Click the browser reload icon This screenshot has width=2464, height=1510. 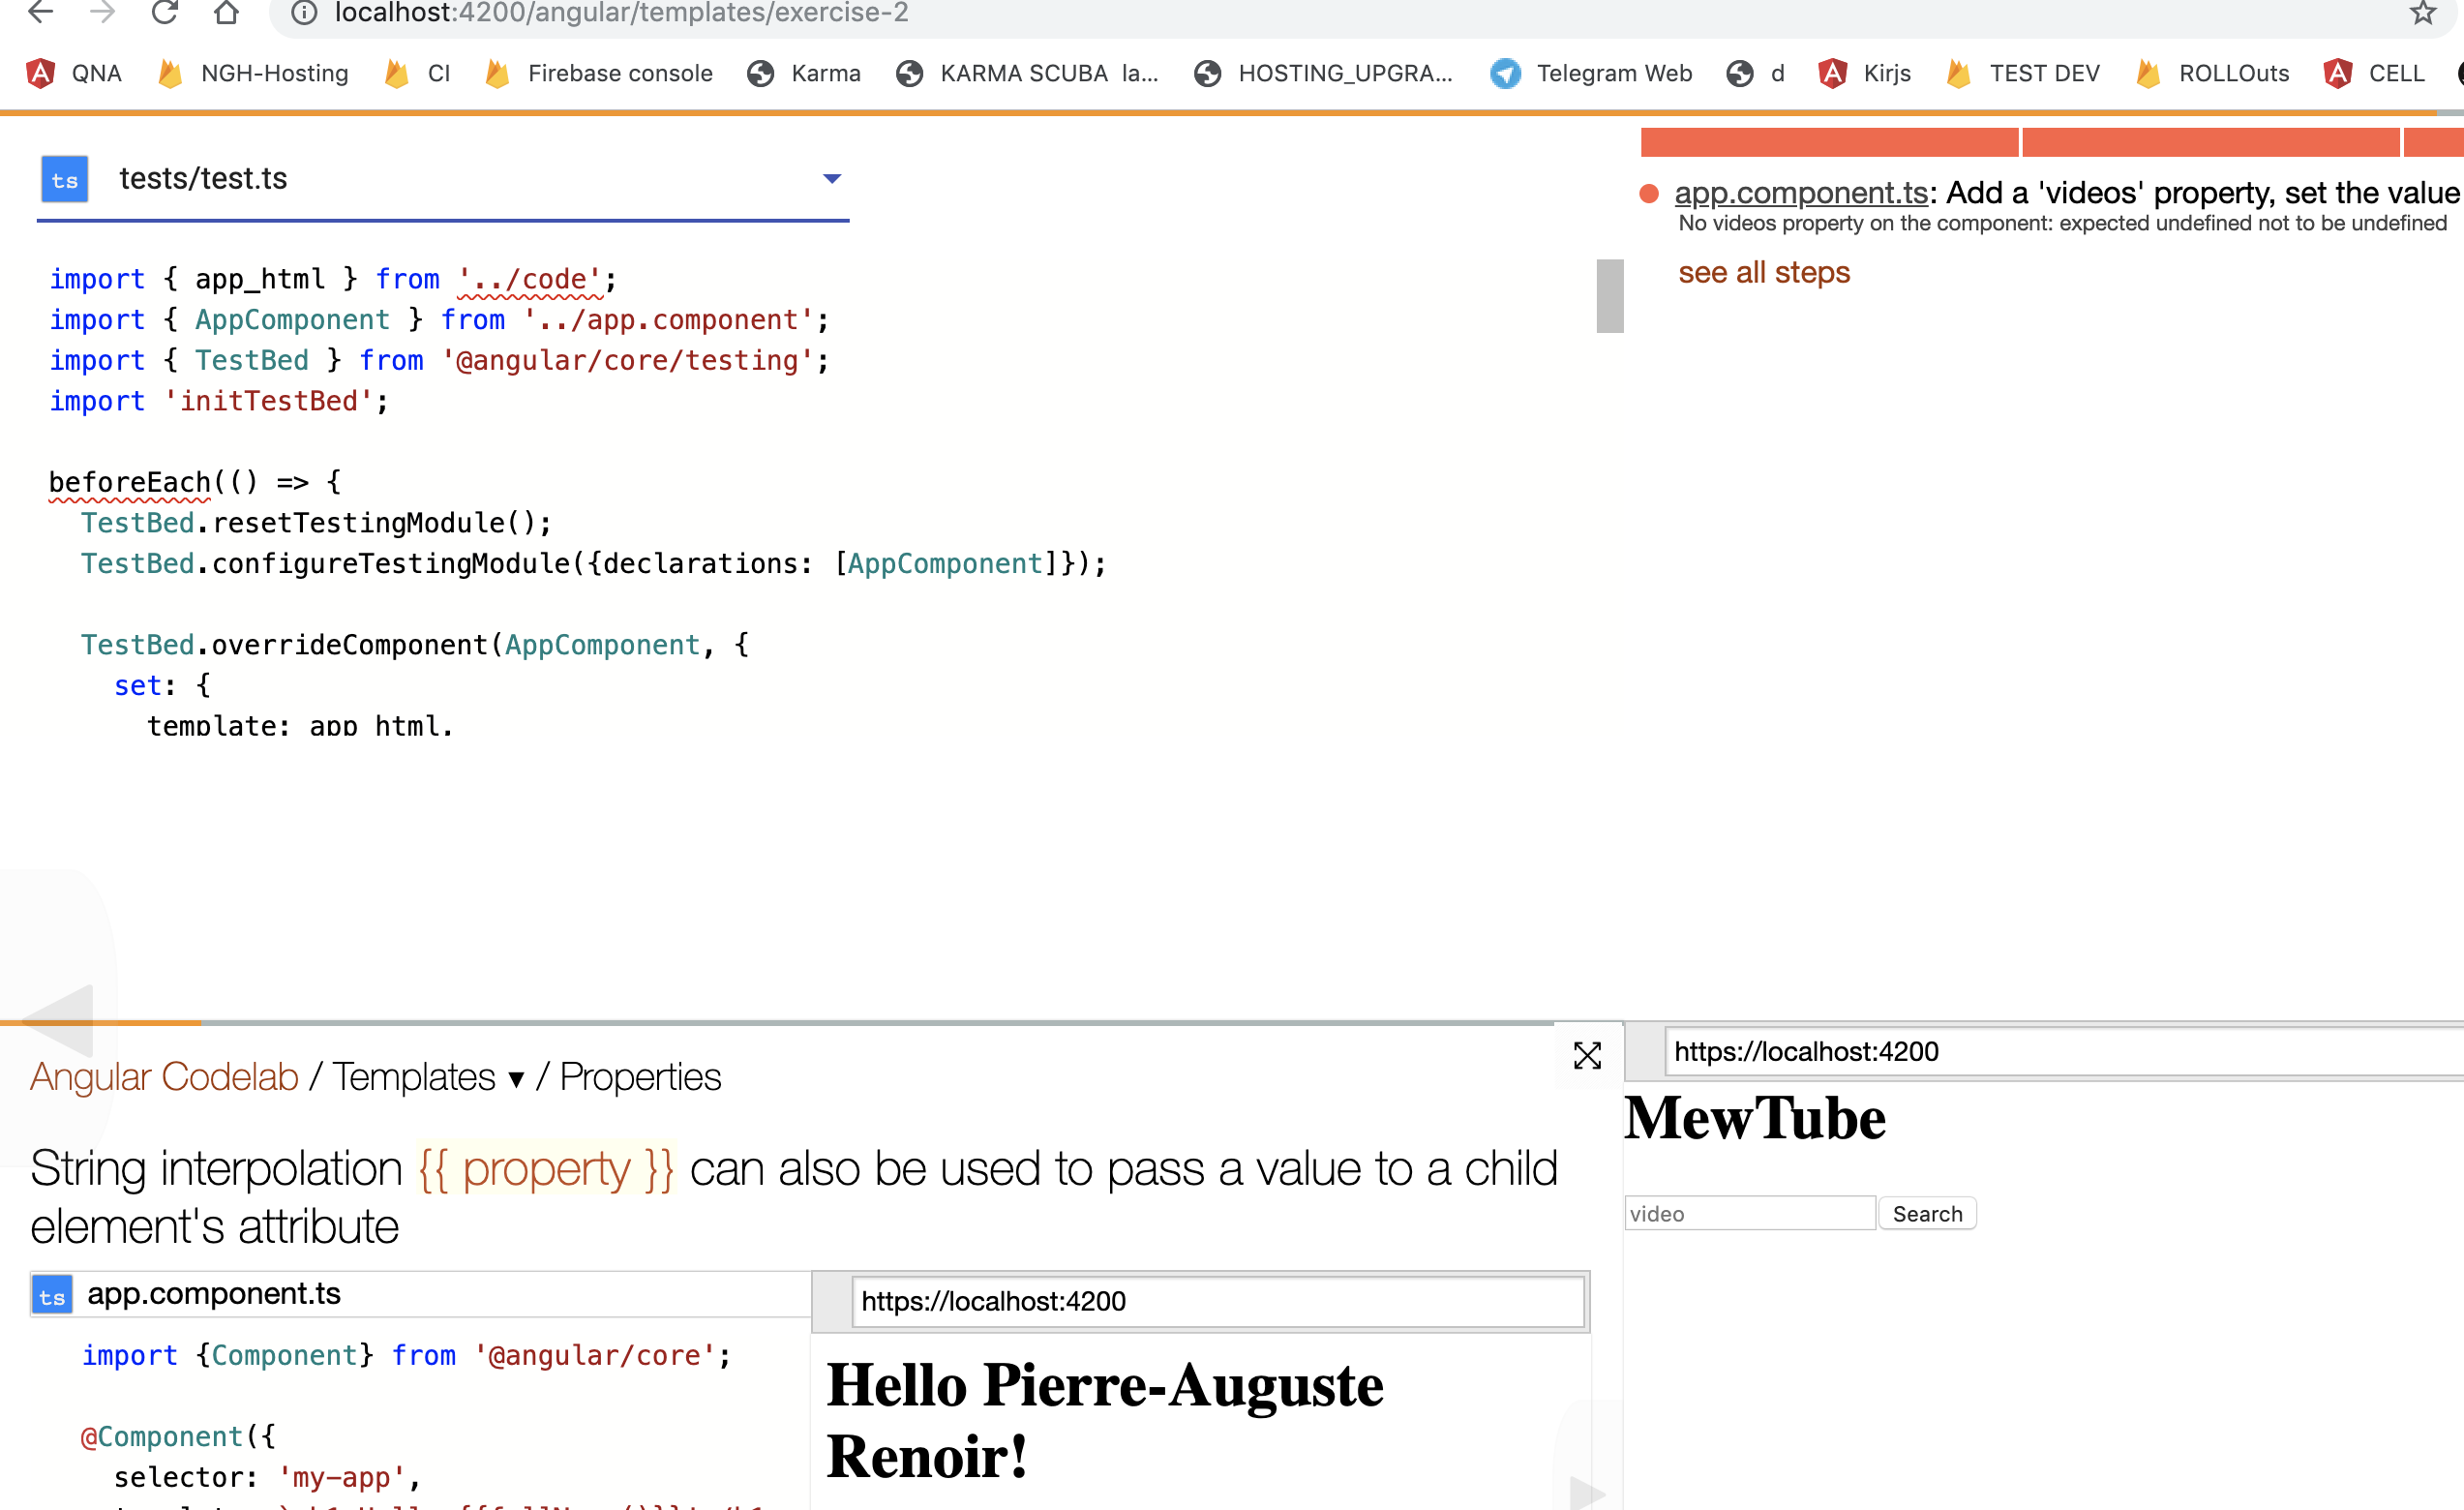[x=165, y=13]
